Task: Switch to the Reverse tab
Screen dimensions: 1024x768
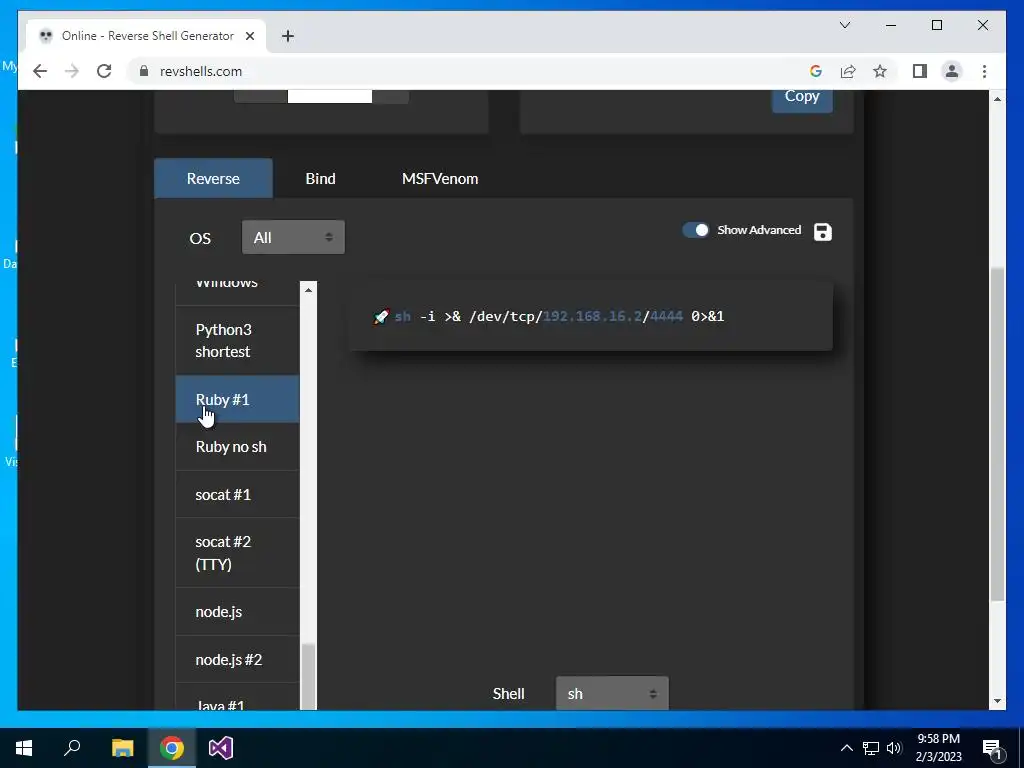Action: (213, 178)
